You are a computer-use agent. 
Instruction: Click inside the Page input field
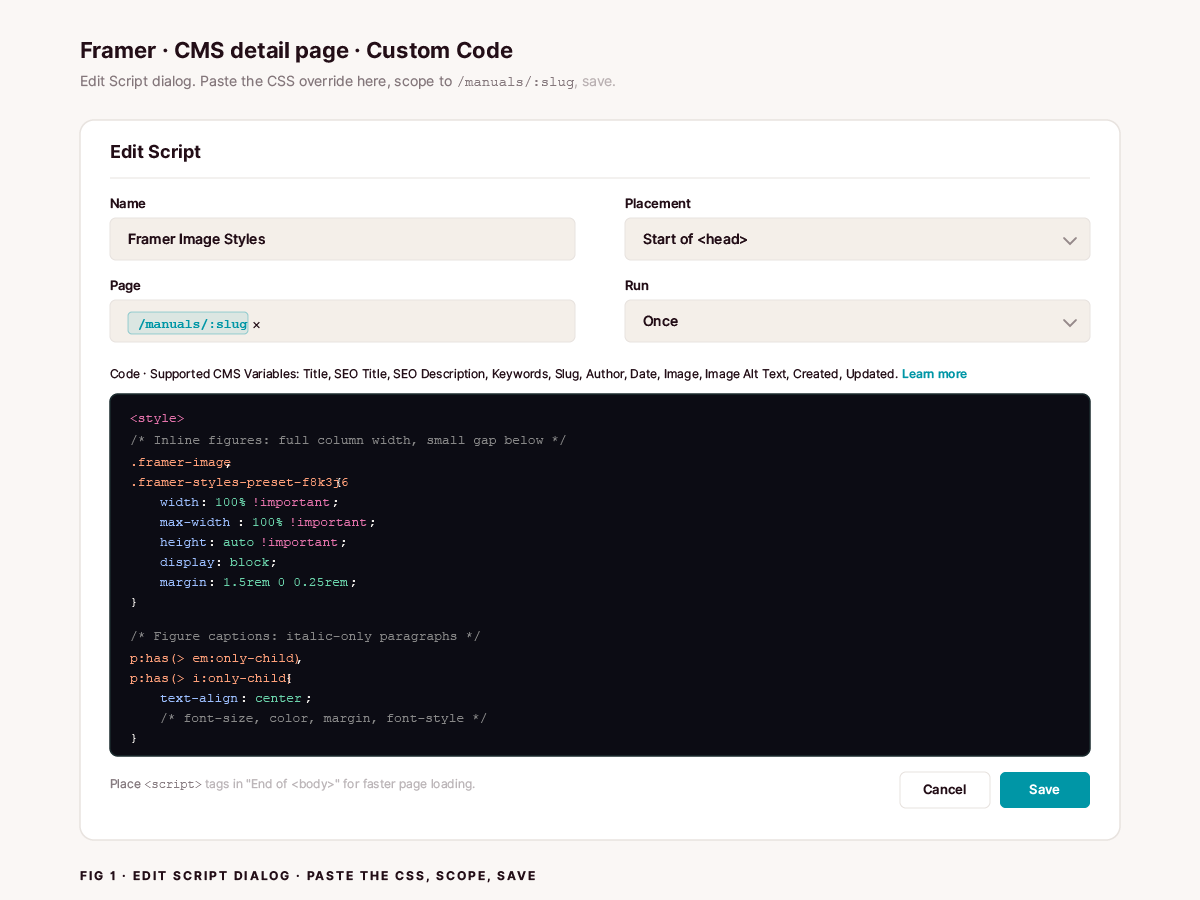(x=342, y=321)
